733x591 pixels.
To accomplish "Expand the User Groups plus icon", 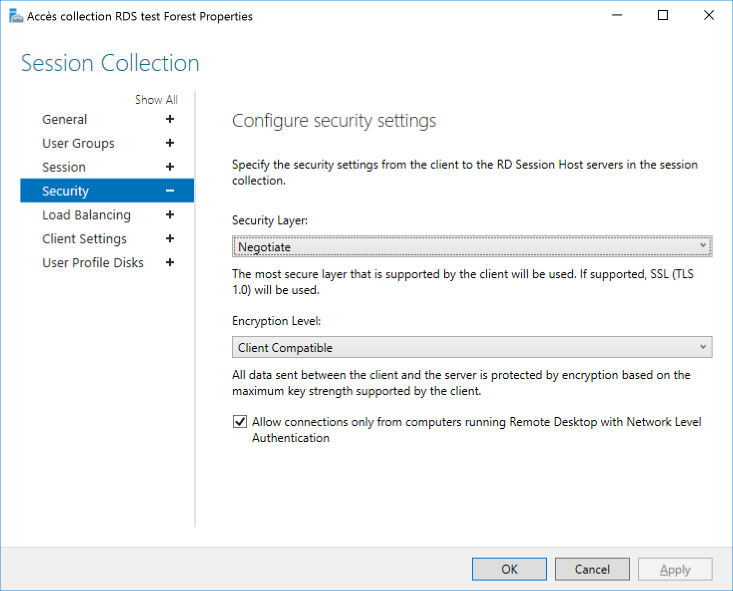I will pyautogui.click(x=170, y=143).
